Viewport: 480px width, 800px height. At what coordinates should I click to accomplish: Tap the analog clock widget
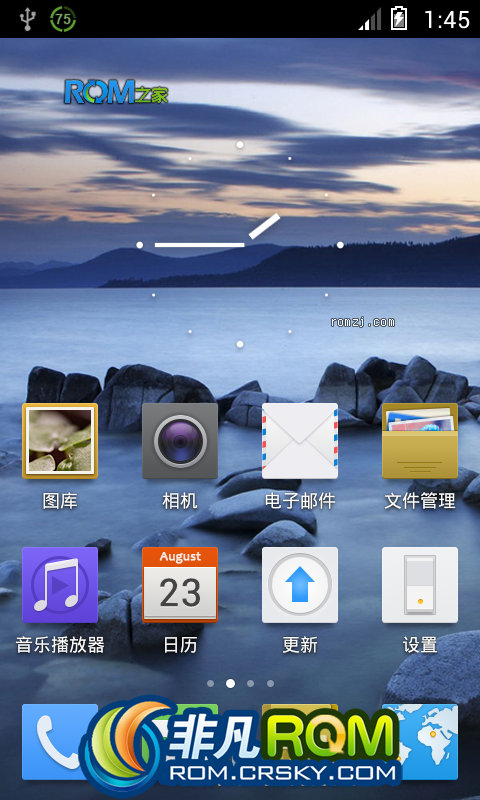coord(240,244)
